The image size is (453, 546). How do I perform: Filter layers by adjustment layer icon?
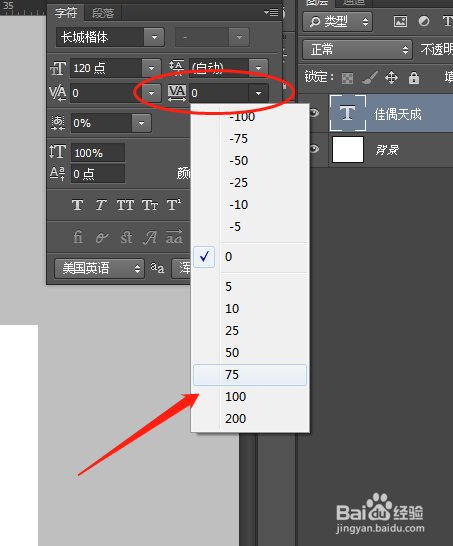tap(424, 22)
